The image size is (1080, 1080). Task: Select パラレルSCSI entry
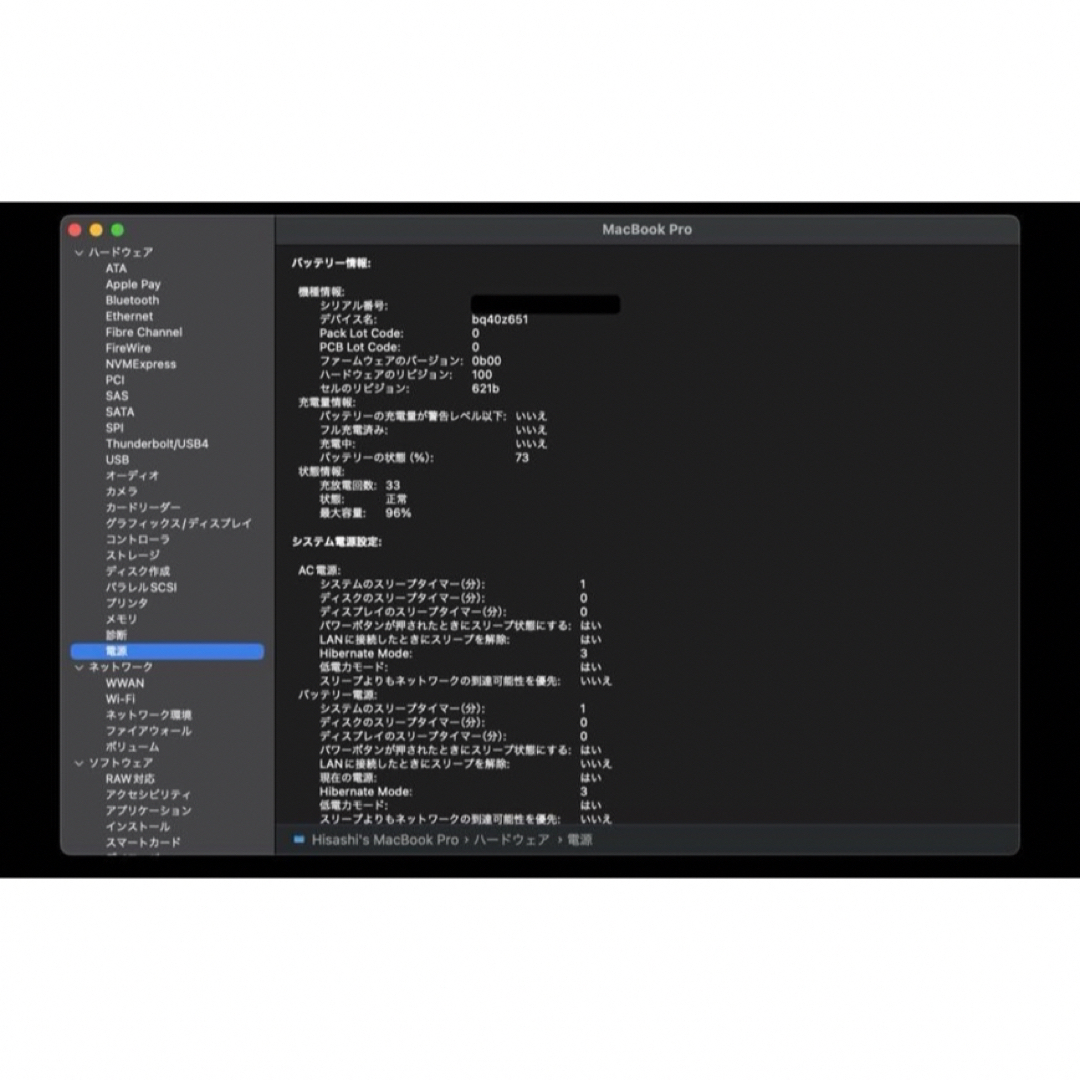pyautogui.click(x=141, y=588)
